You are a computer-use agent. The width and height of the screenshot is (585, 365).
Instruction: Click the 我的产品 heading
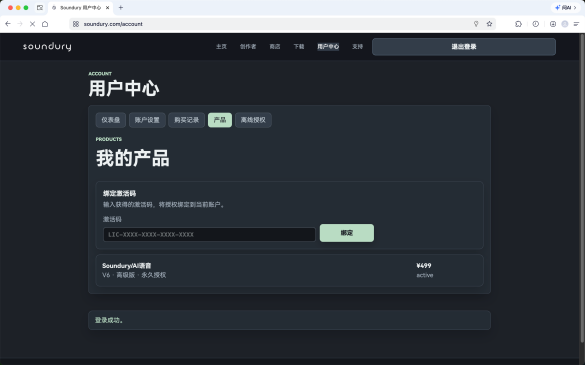click(132, 158)
